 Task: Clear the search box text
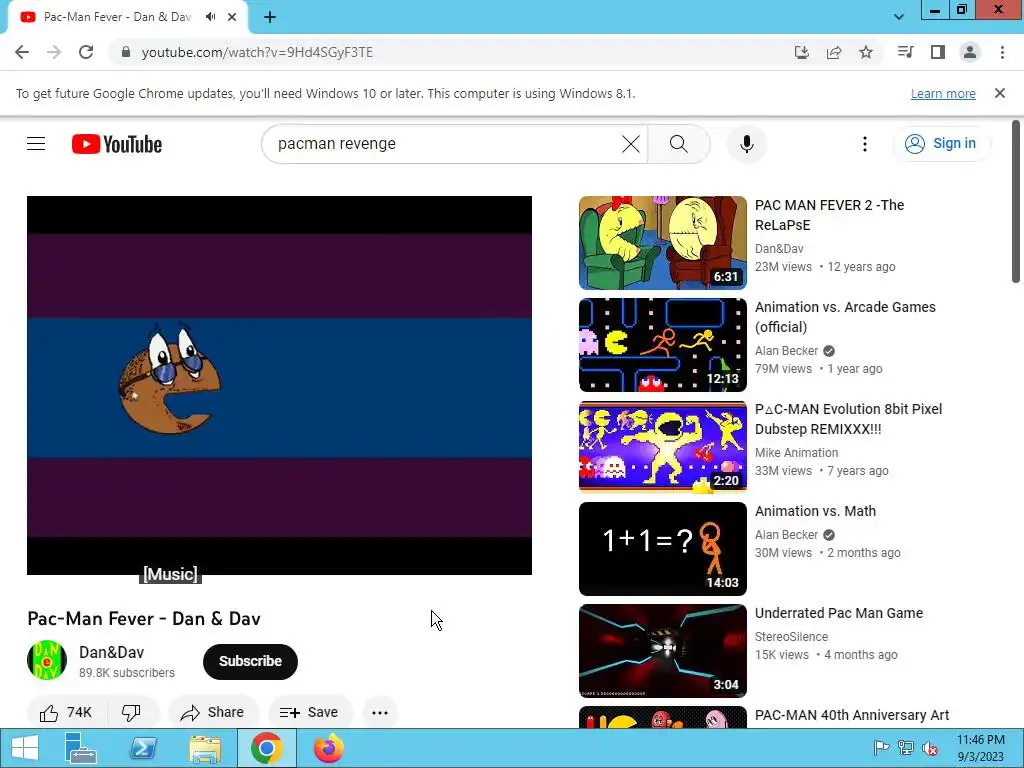[631, 144]
